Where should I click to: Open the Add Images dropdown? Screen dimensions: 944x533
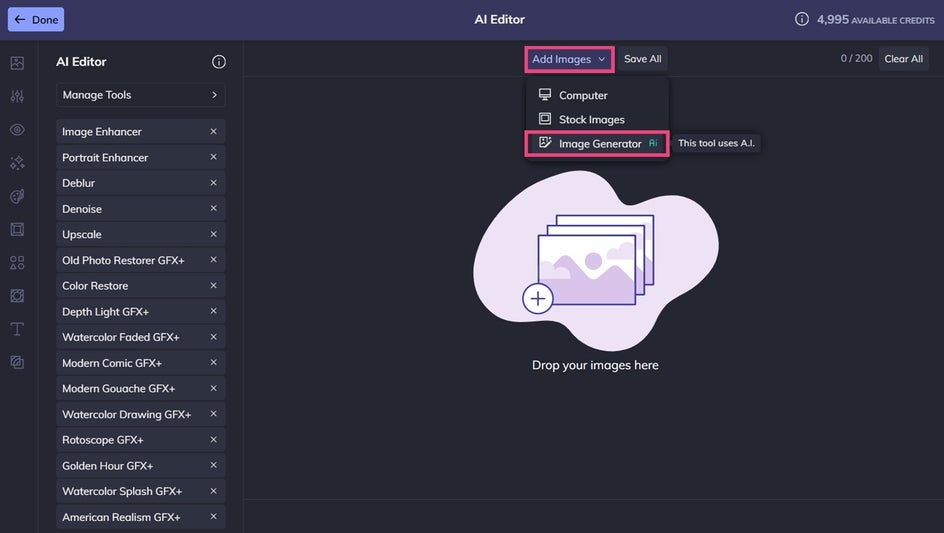pyautogui.click(x=569, y=59)
